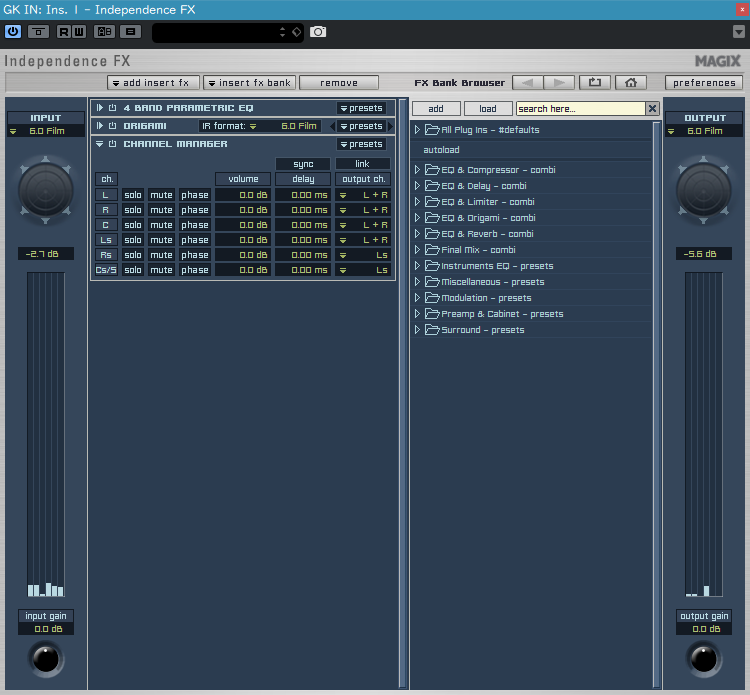Expand Instruments EQ presets folder
This screenshot has width=750, height=695.
(417, 266)
